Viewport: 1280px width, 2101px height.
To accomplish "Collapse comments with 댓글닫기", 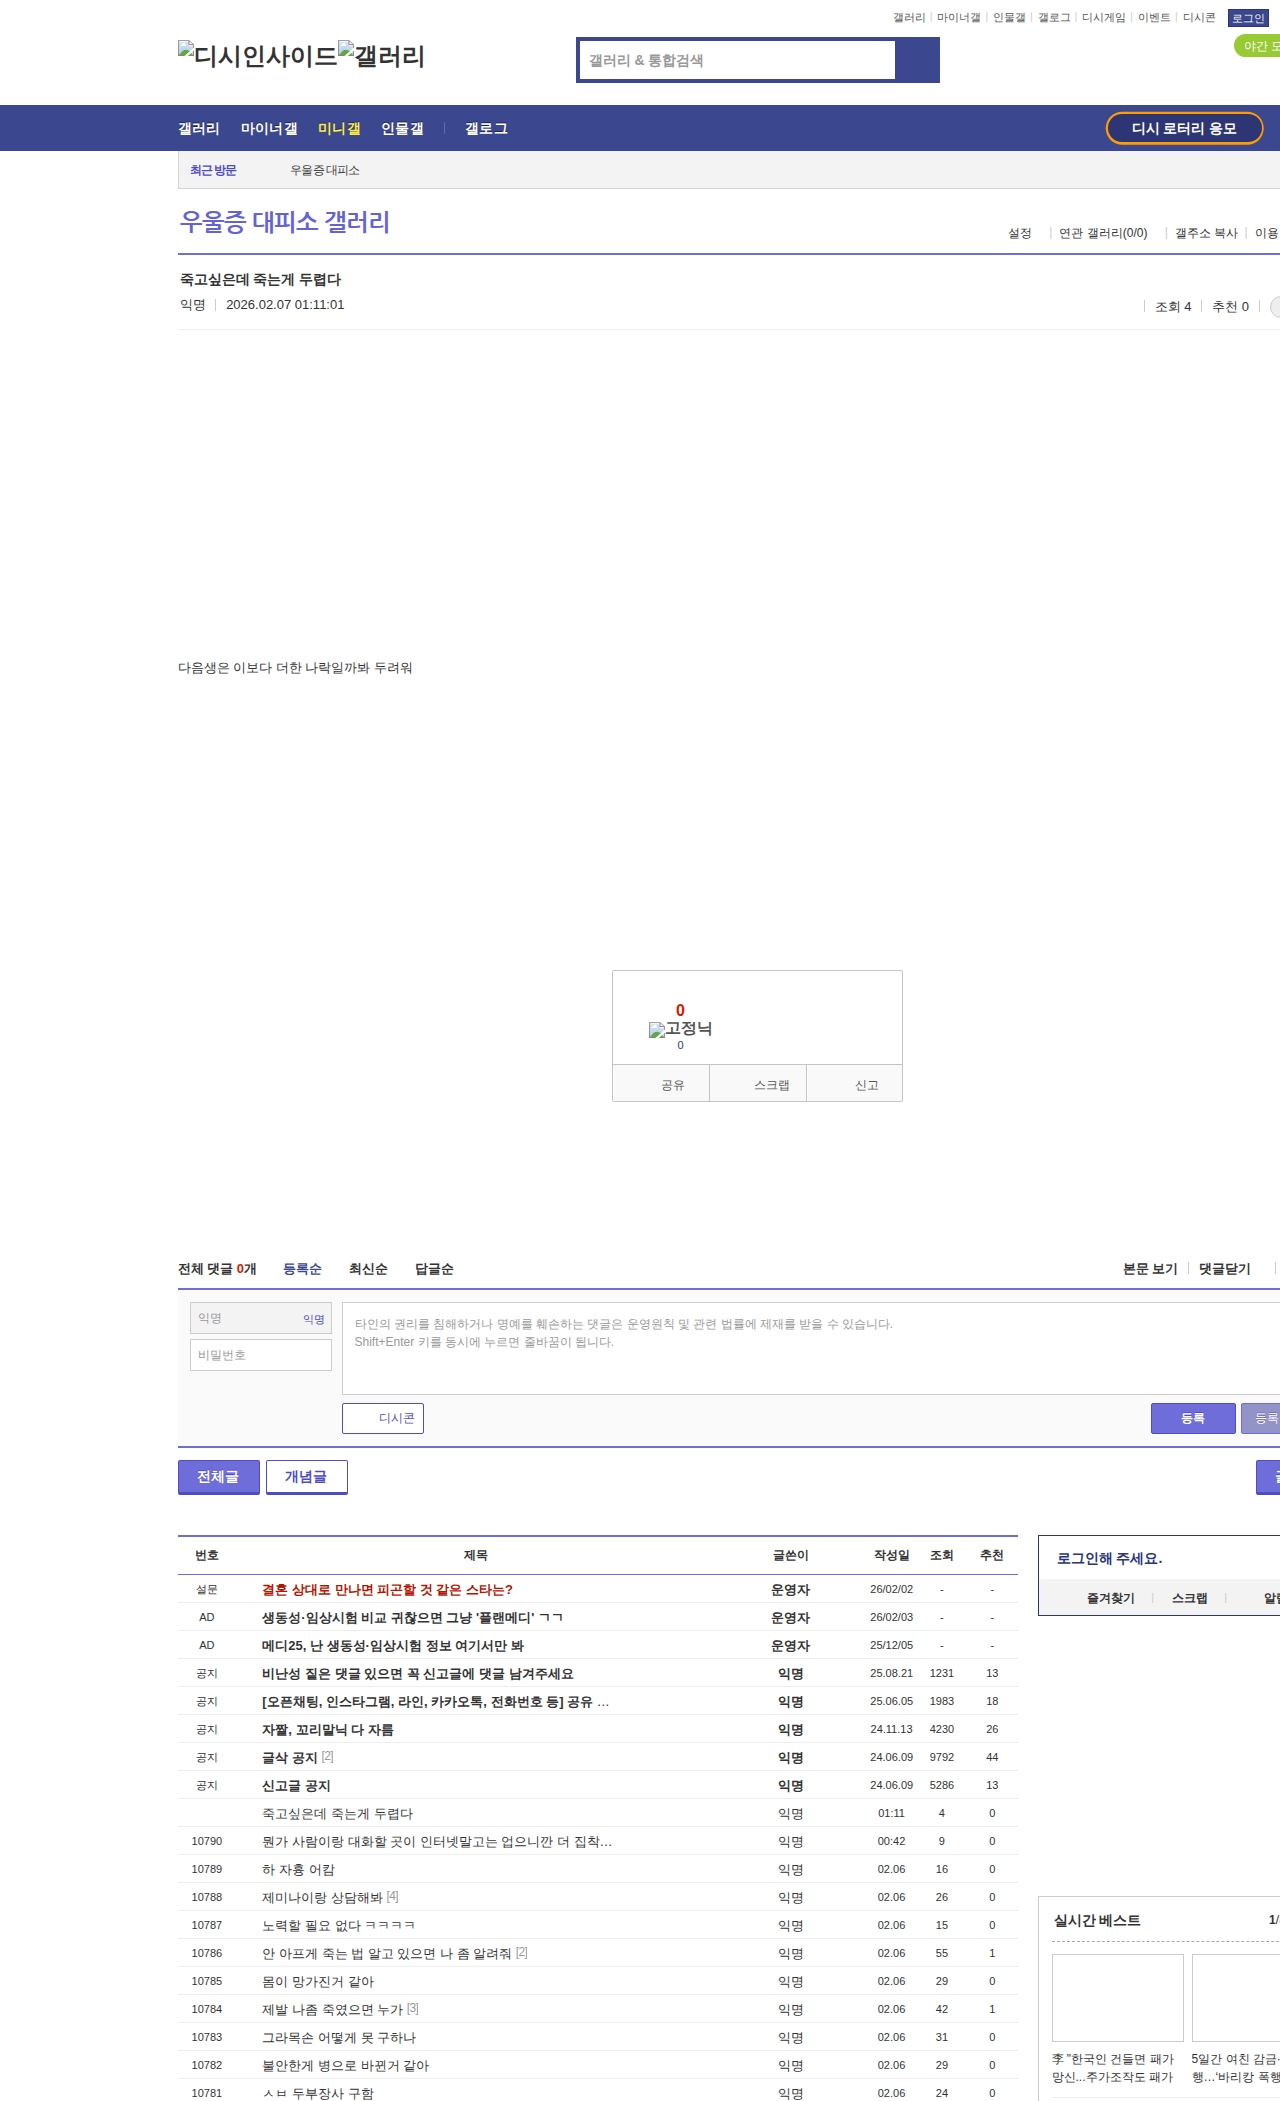I will click(x=1224, y=1269).
